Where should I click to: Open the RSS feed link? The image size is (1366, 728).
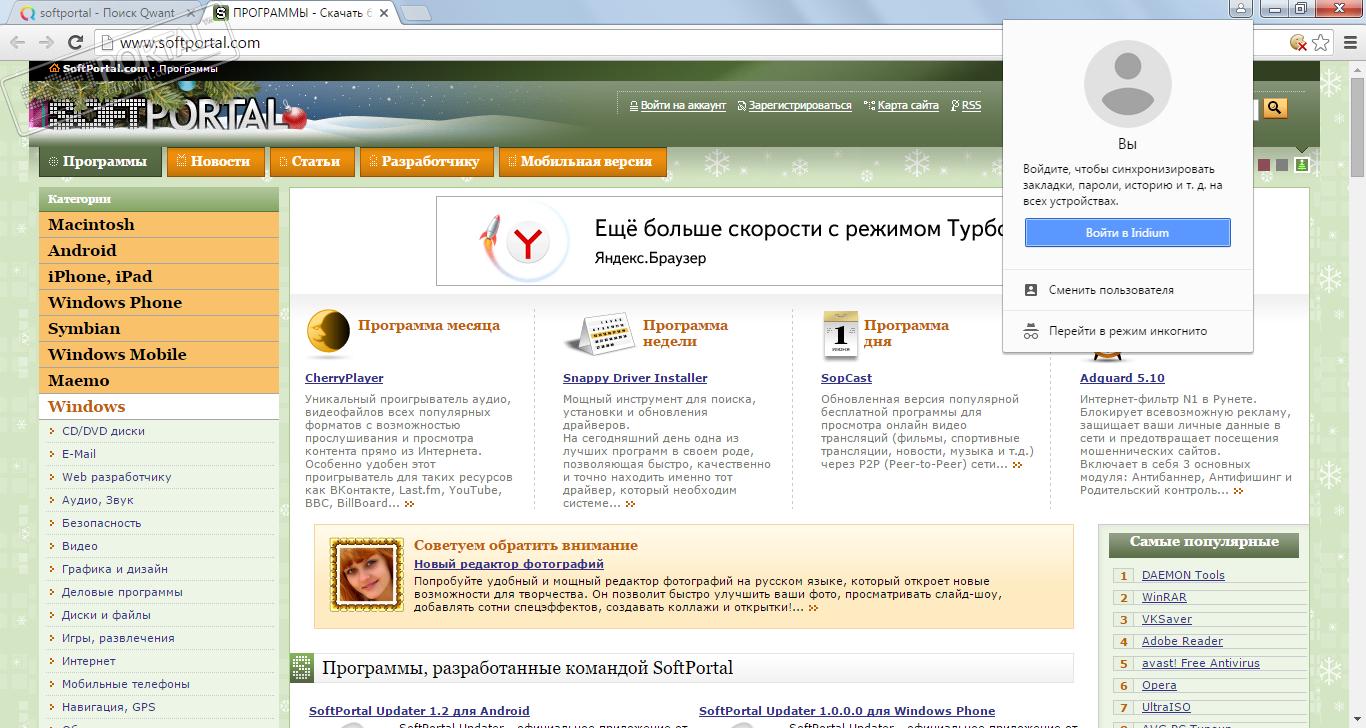(x=971, y=105)
